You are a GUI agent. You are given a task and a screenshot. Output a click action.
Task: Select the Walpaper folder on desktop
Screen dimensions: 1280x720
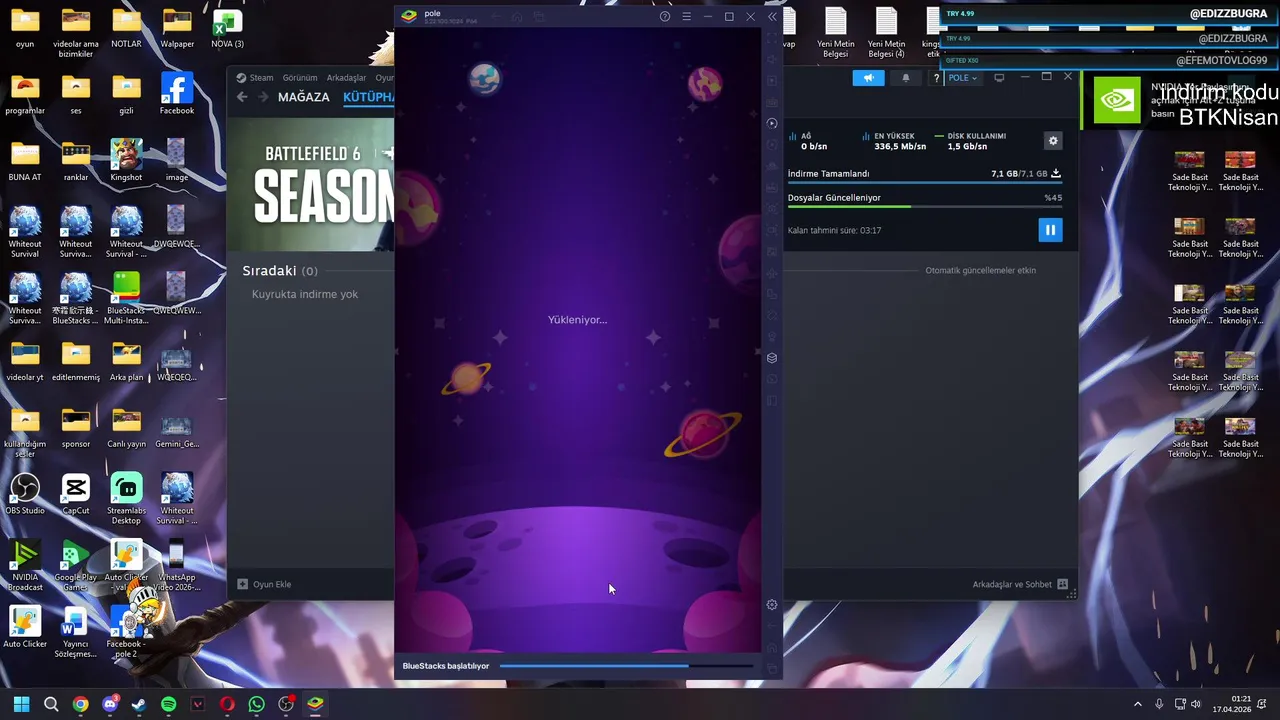177,28
